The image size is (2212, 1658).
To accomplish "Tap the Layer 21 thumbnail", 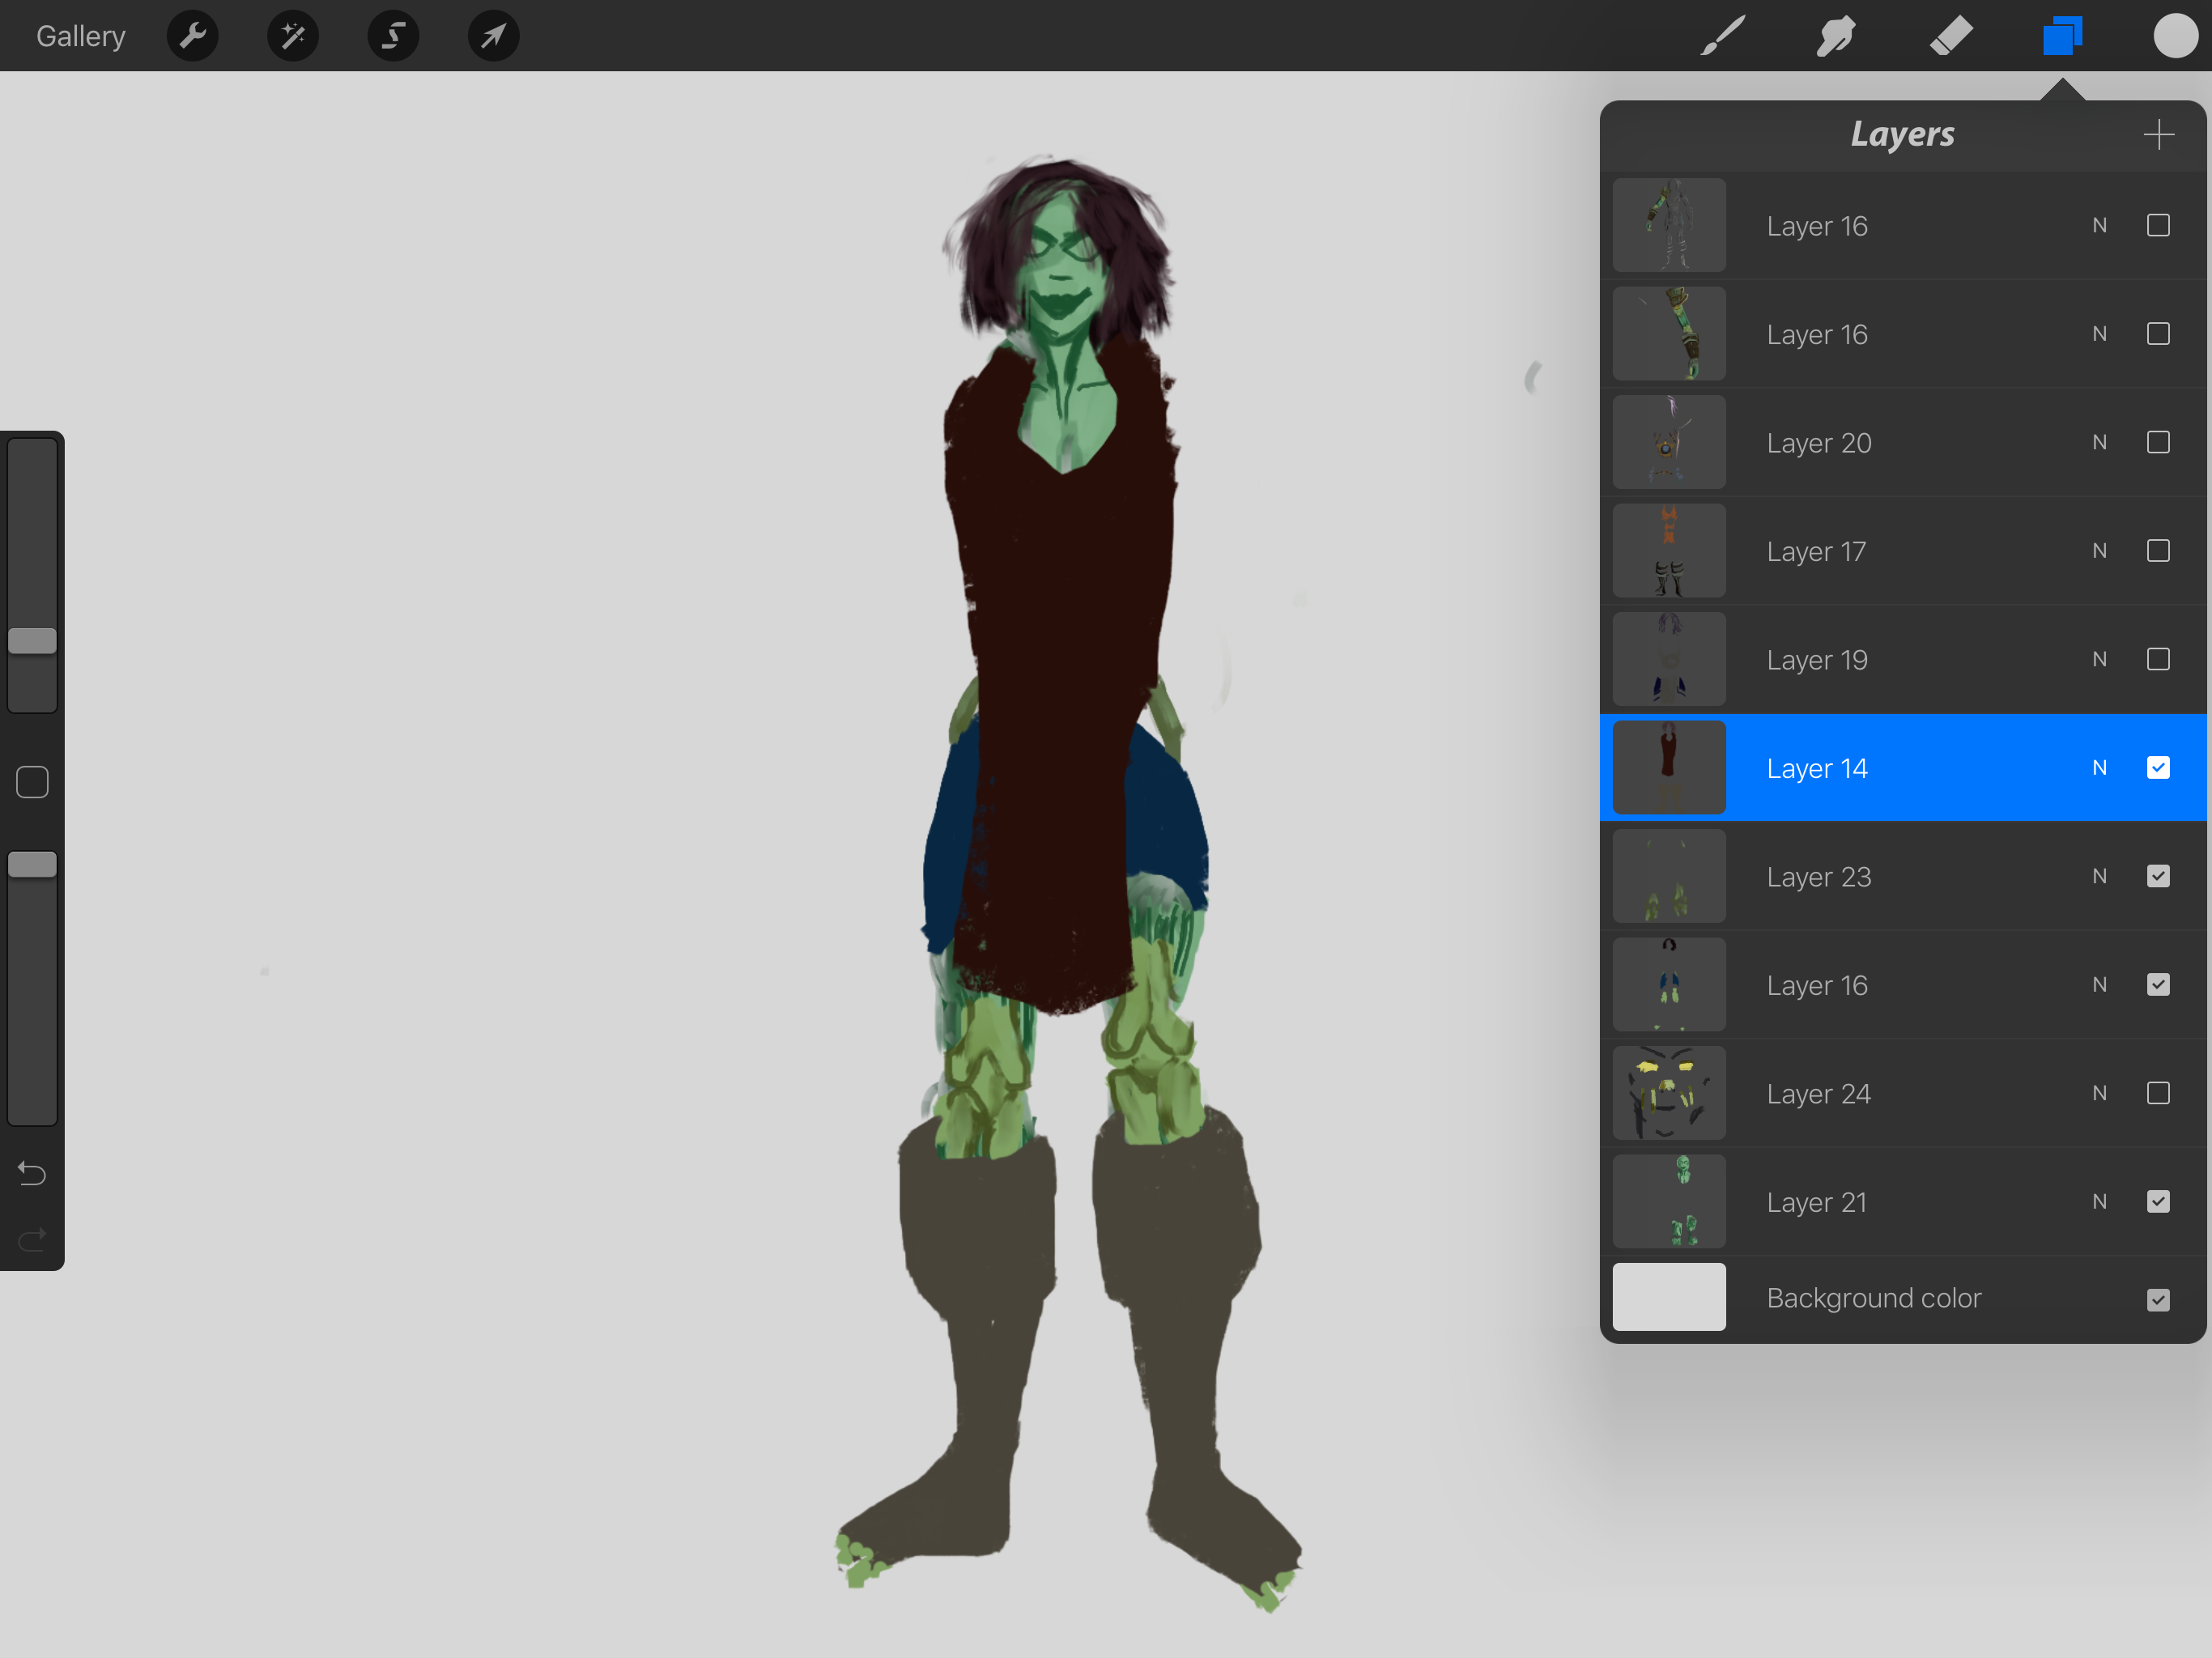I will click(1669, 1201).
